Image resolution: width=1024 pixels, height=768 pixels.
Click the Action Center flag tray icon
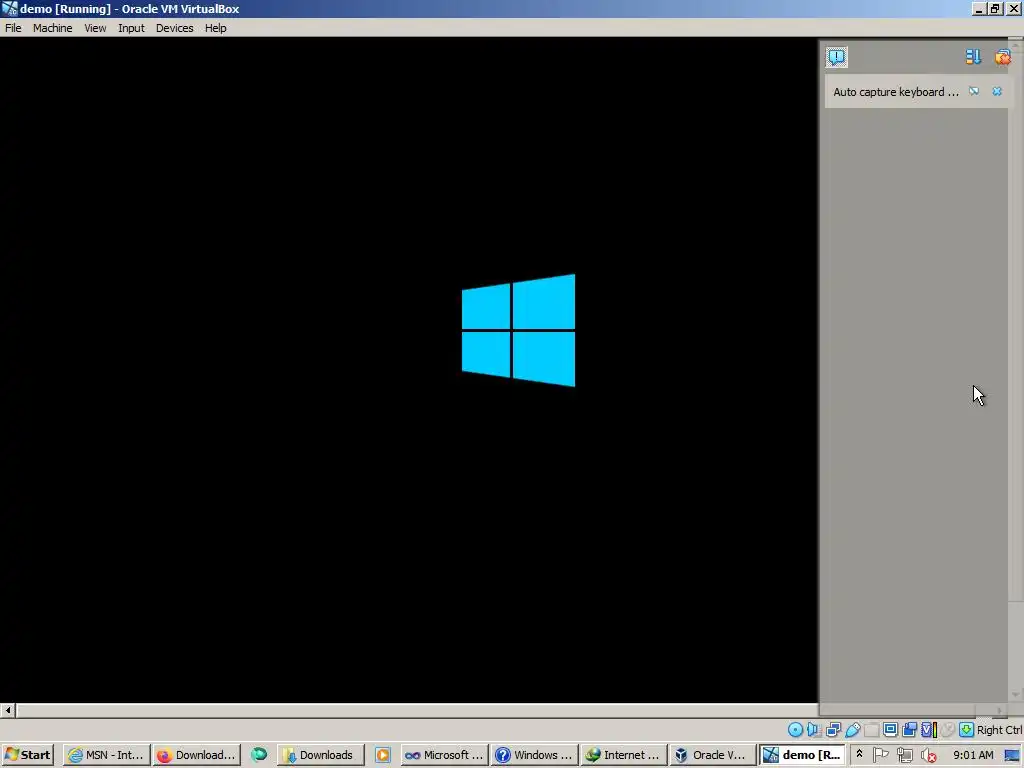pos(880,755)
